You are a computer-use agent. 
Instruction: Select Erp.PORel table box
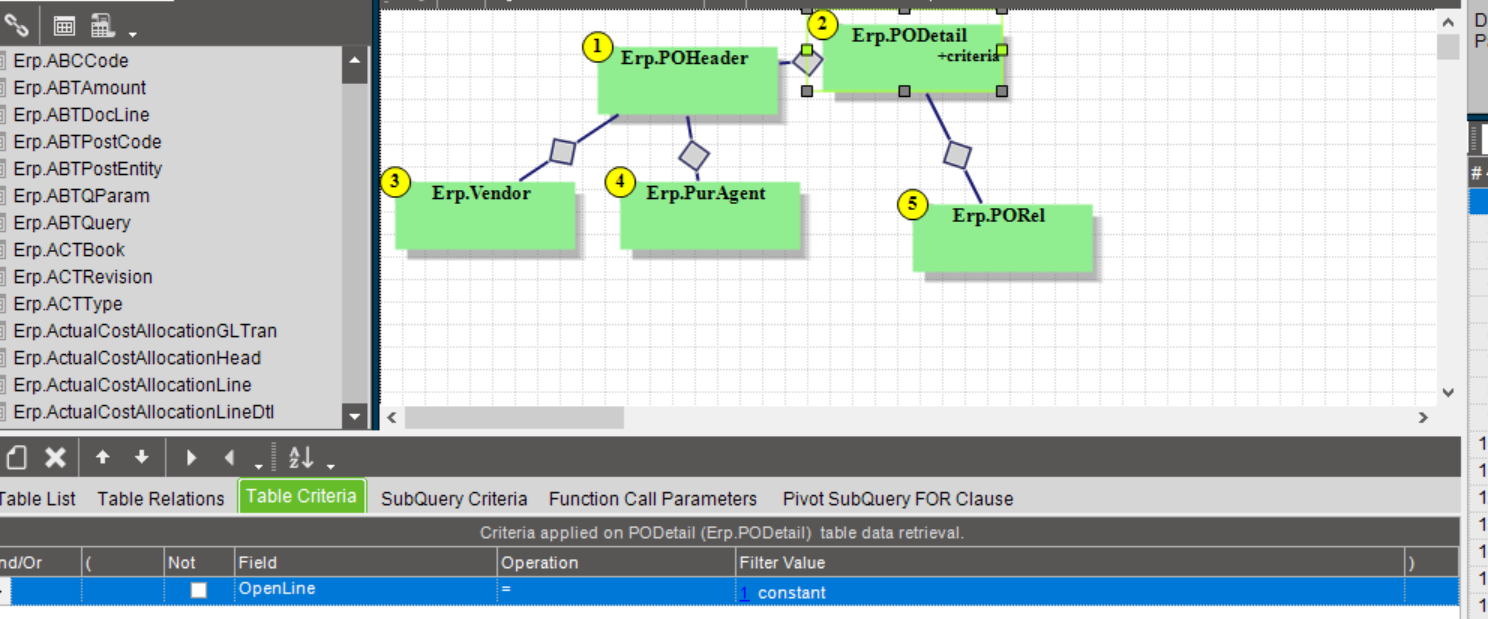tap(1002, 238)
